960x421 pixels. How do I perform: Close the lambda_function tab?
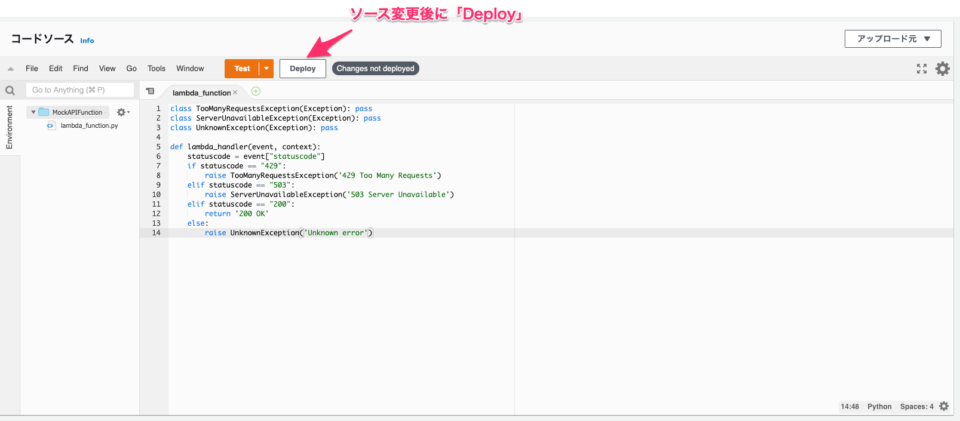[x=235, y=92]
